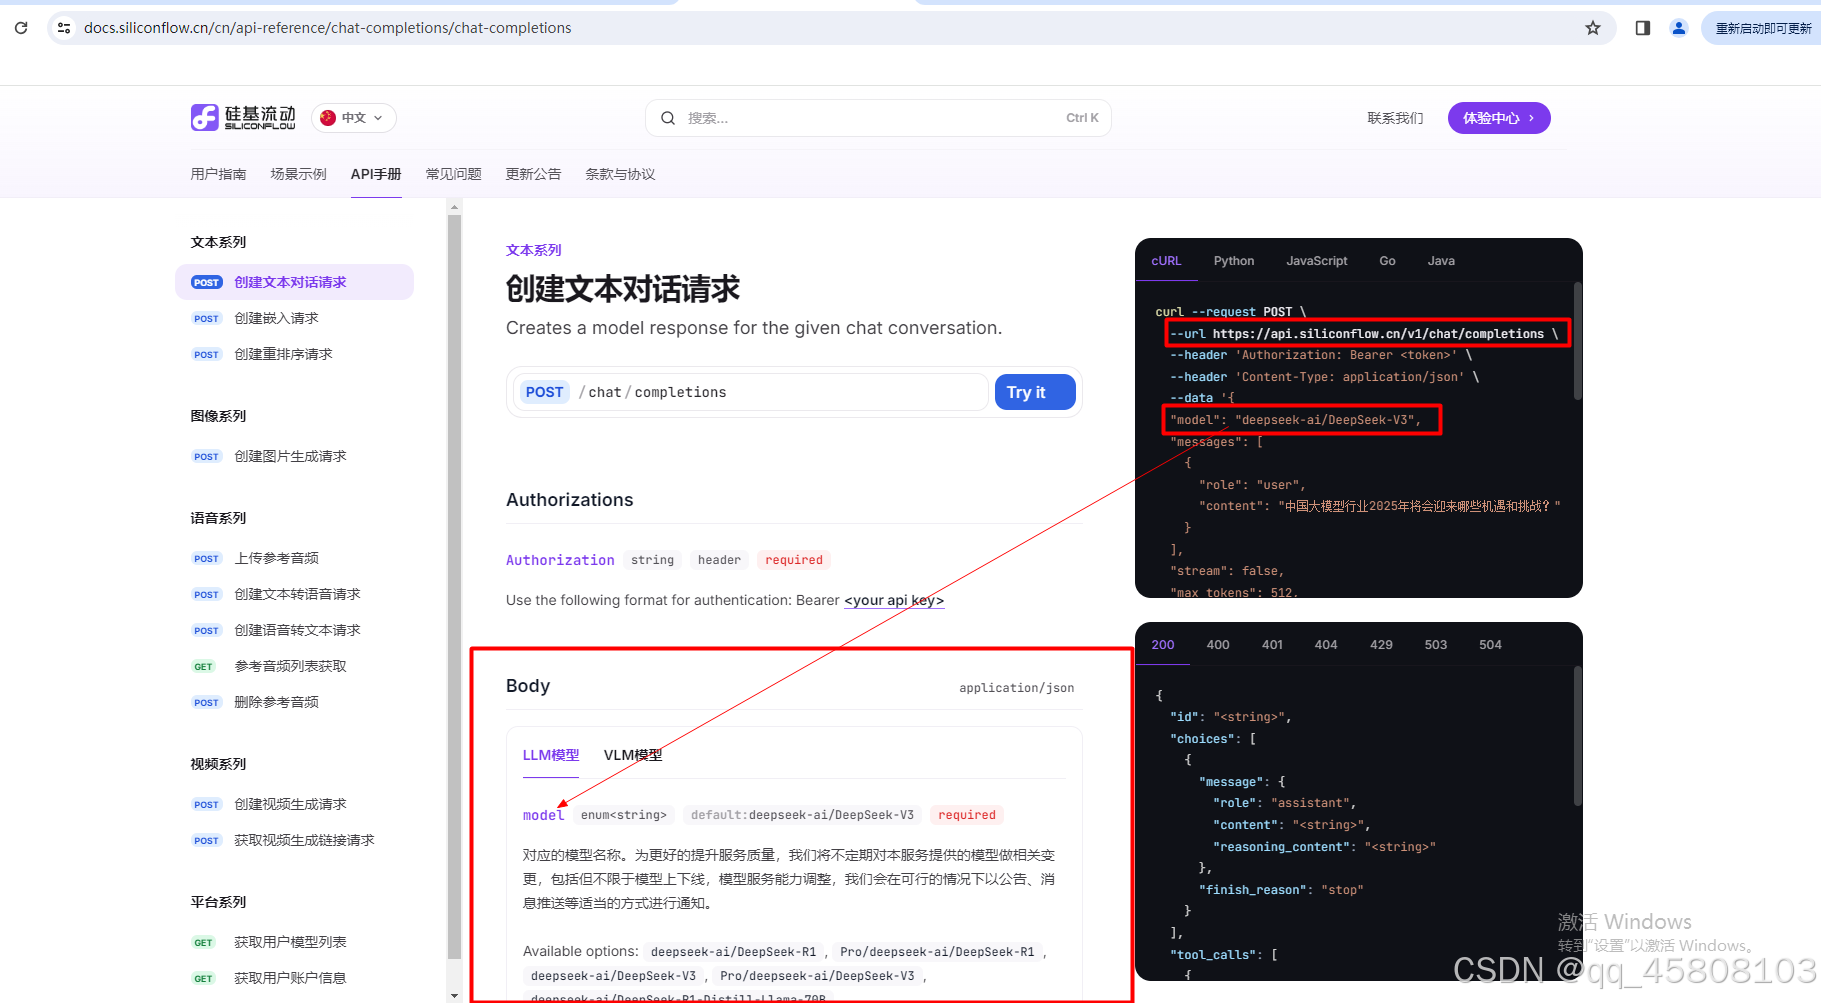This screenshot has height=1003, width=1821.
Task: Click the site permissions icon in address bar
Action: click(62, 27)
